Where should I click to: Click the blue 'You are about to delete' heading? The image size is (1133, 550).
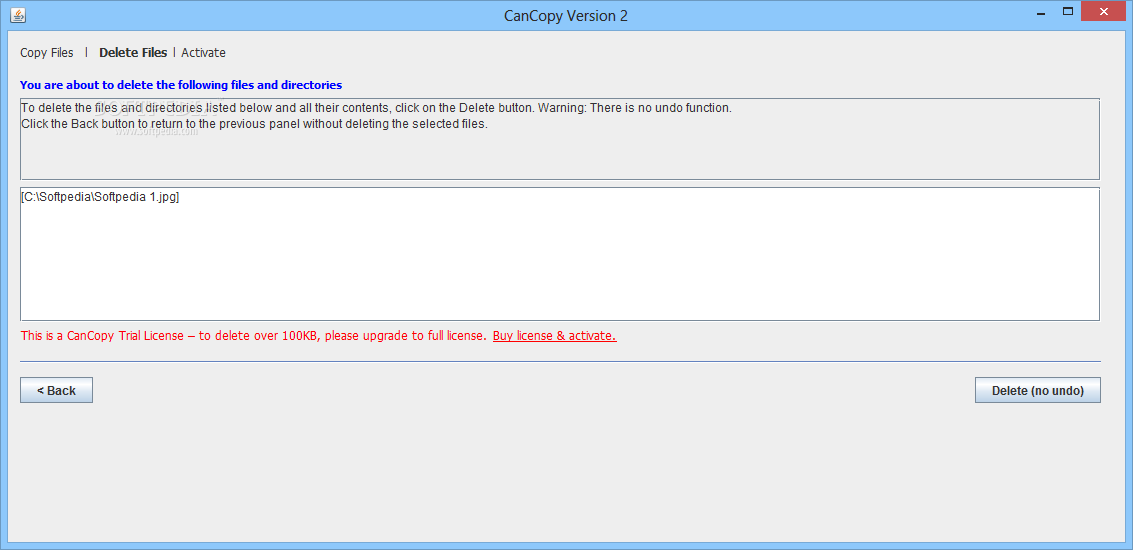pyautogui.click(x=181, y=85)
